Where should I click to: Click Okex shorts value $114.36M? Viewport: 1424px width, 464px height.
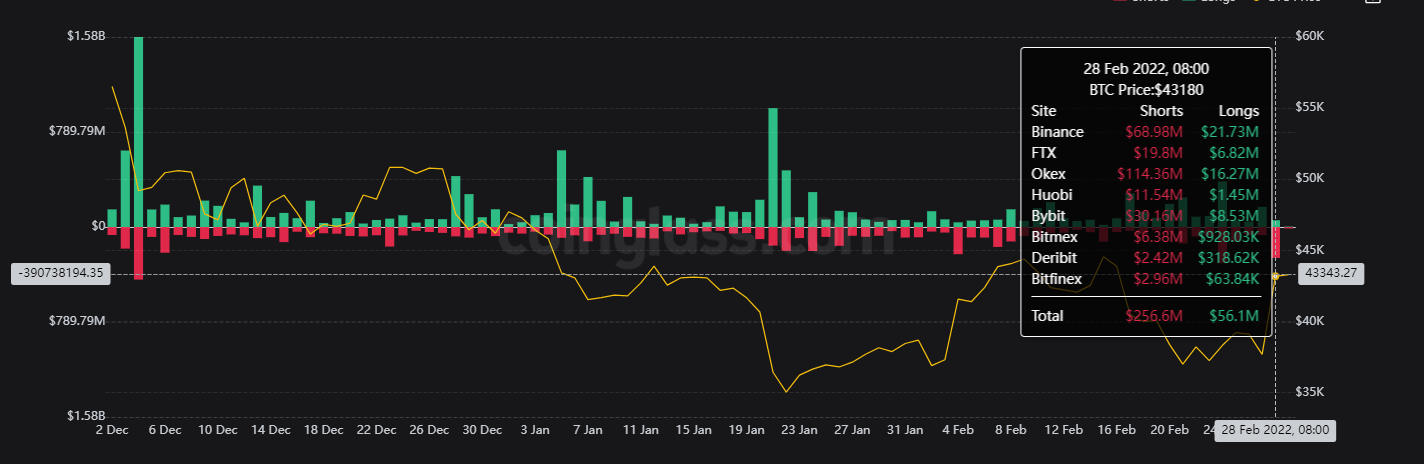1150,174
